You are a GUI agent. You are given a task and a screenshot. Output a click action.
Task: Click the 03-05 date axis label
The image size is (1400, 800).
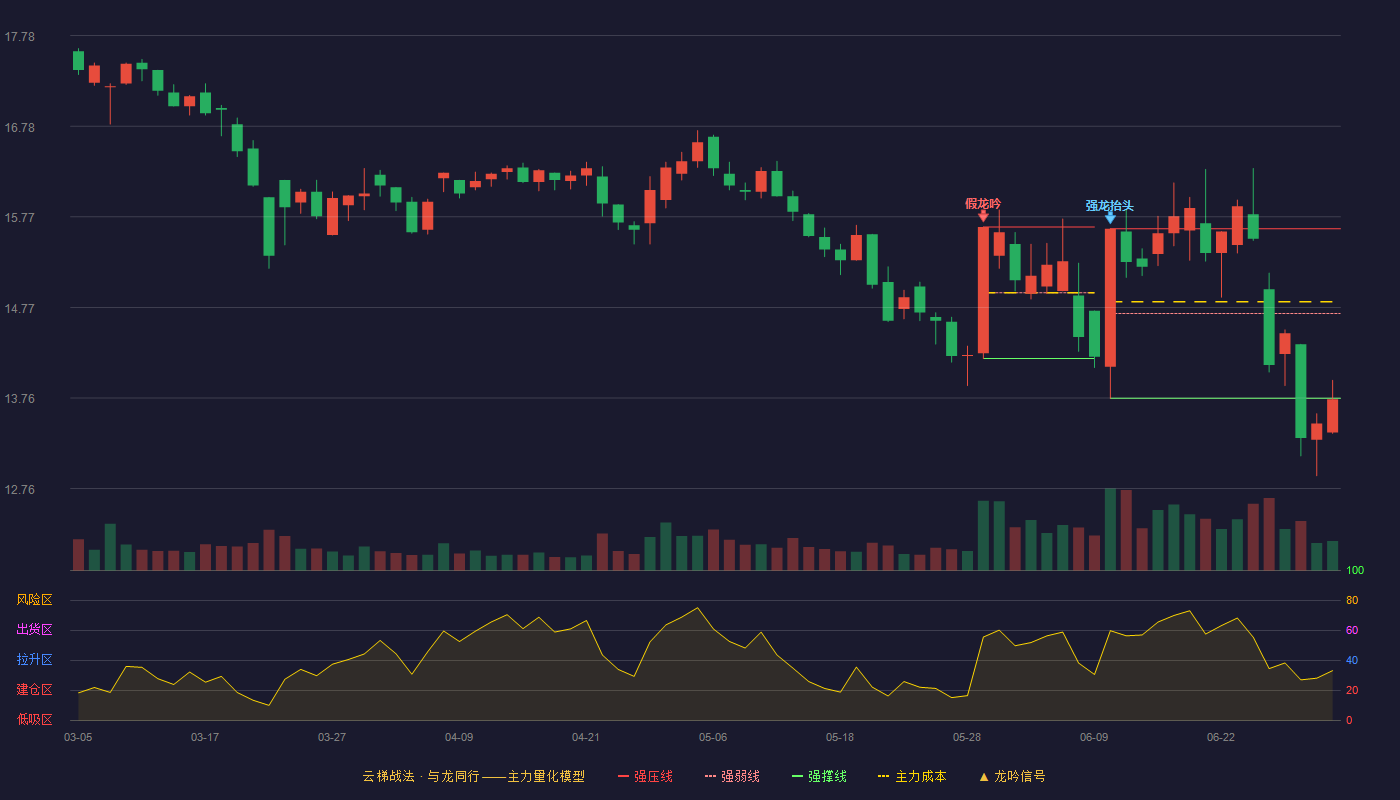[x=78, y=737]
